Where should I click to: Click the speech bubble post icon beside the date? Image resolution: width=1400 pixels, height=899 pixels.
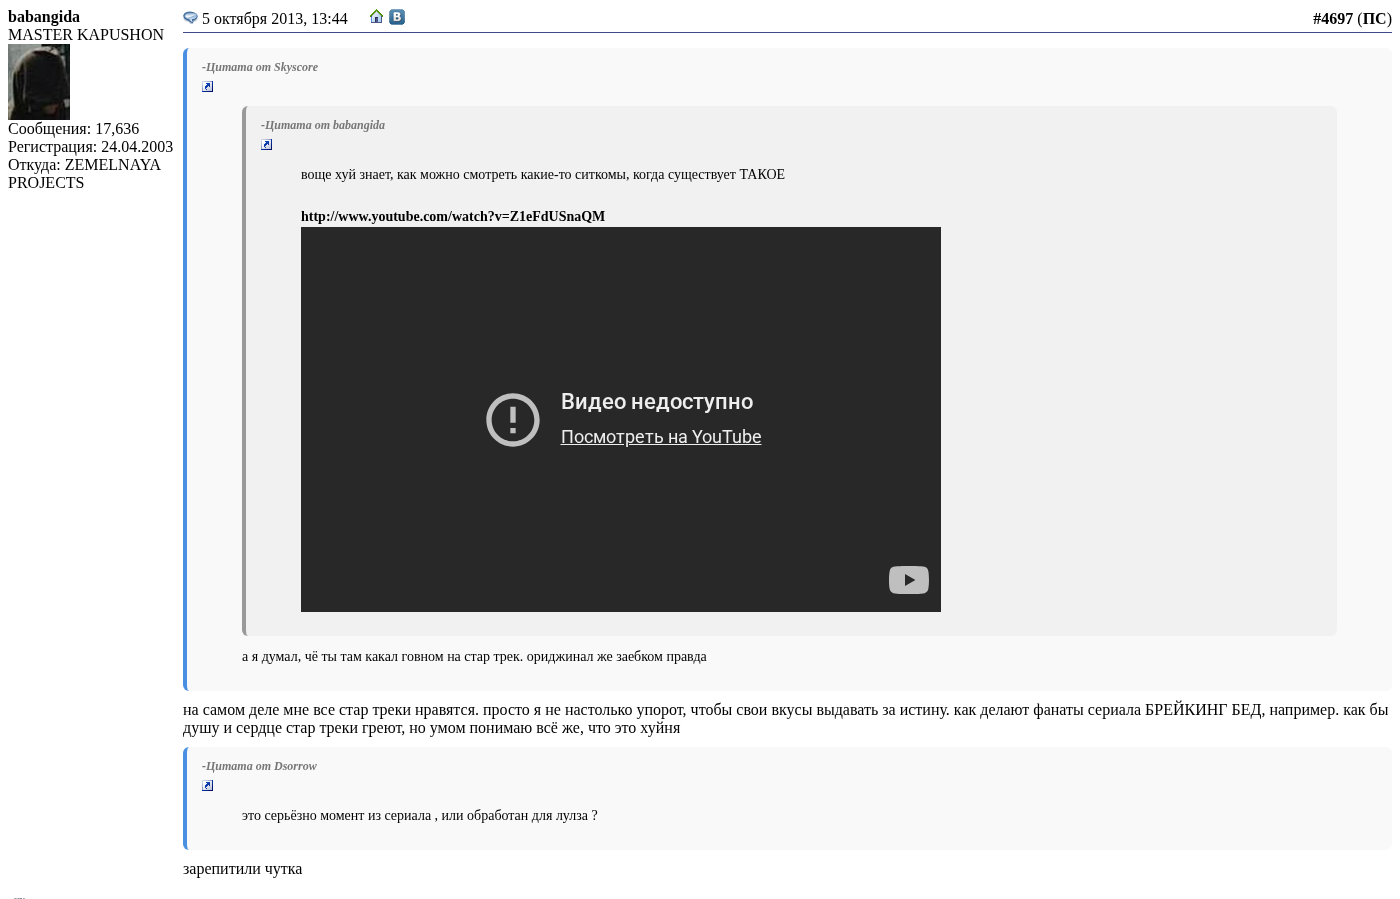[x=190, y=18]
